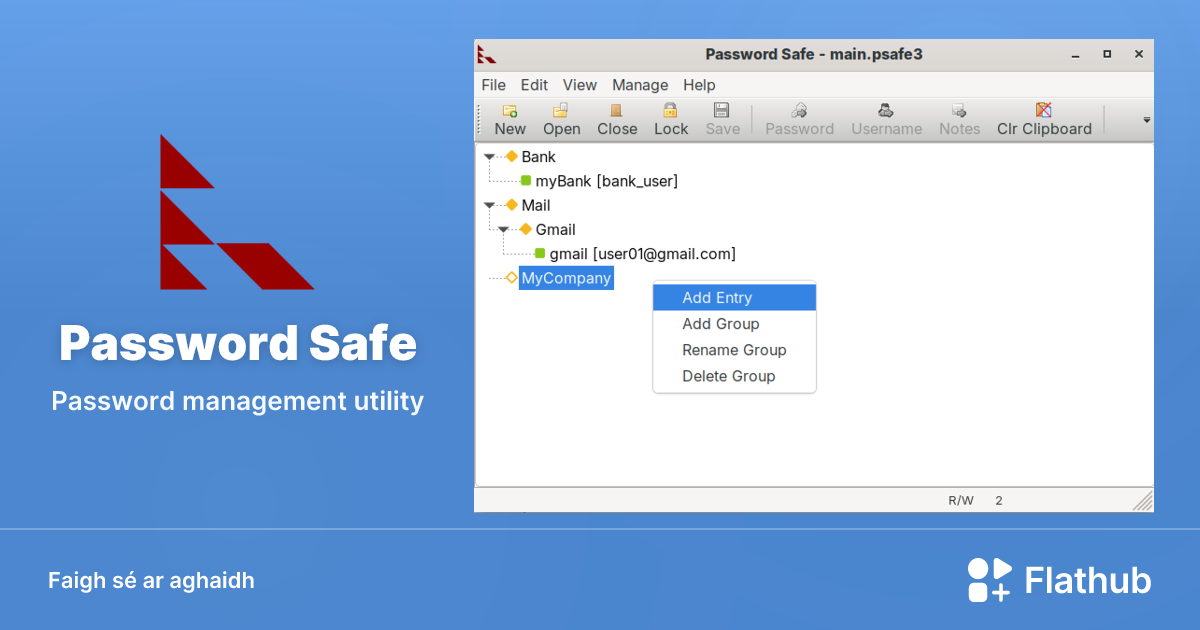The height and width of the screenshot is (630, 1200).
Task: Copy password using the Password icon
Action: 799,119
